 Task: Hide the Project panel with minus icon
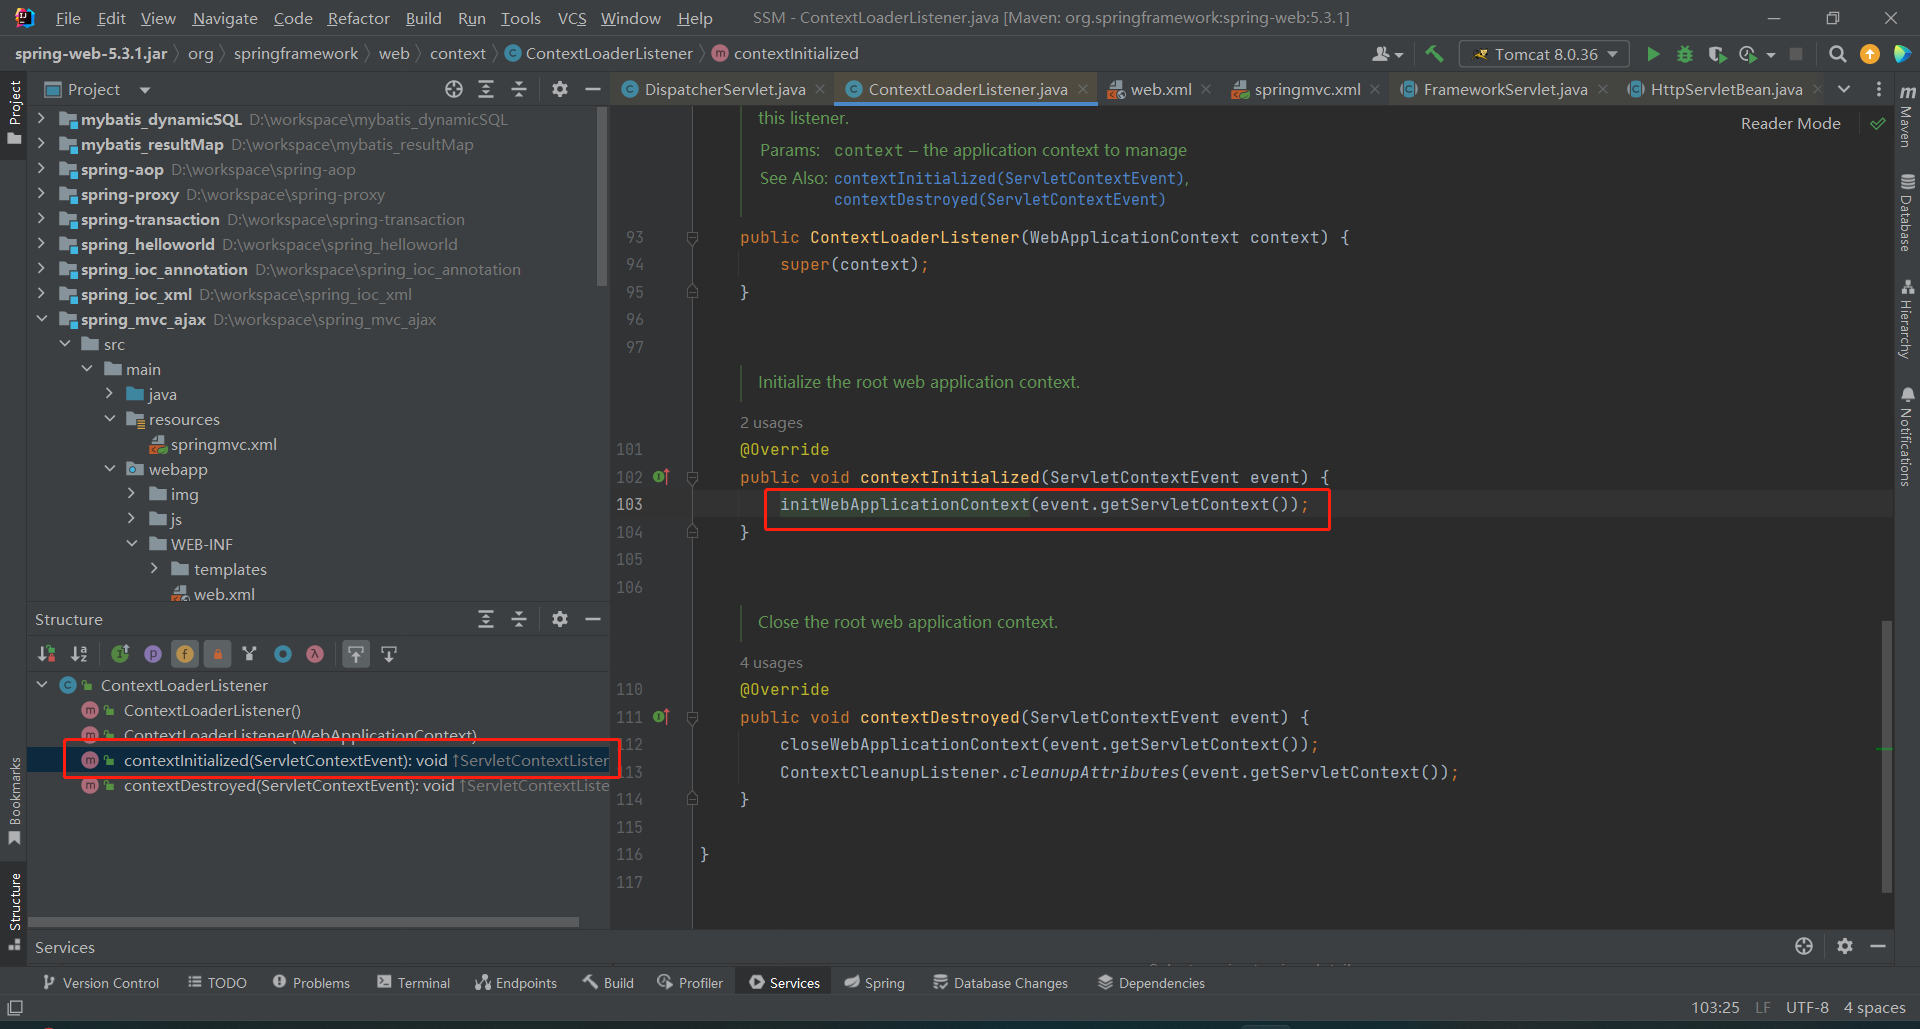593,89
